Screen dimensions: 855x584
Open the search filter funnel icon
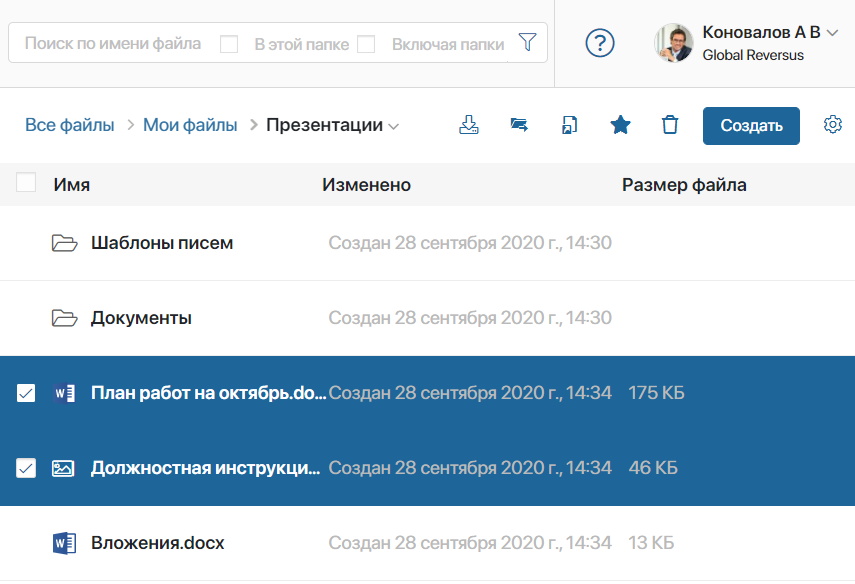527,42
